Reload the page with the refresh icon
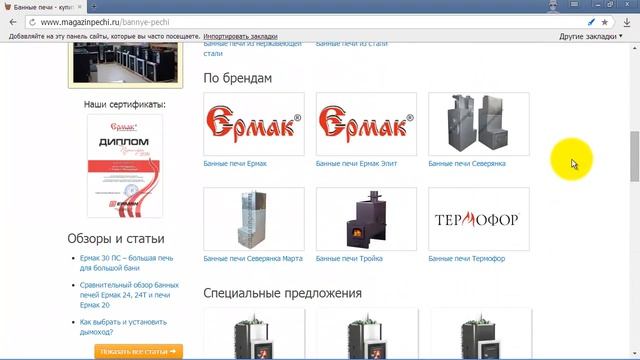This screenshot has height=360, width=640. tap(32, 22)
